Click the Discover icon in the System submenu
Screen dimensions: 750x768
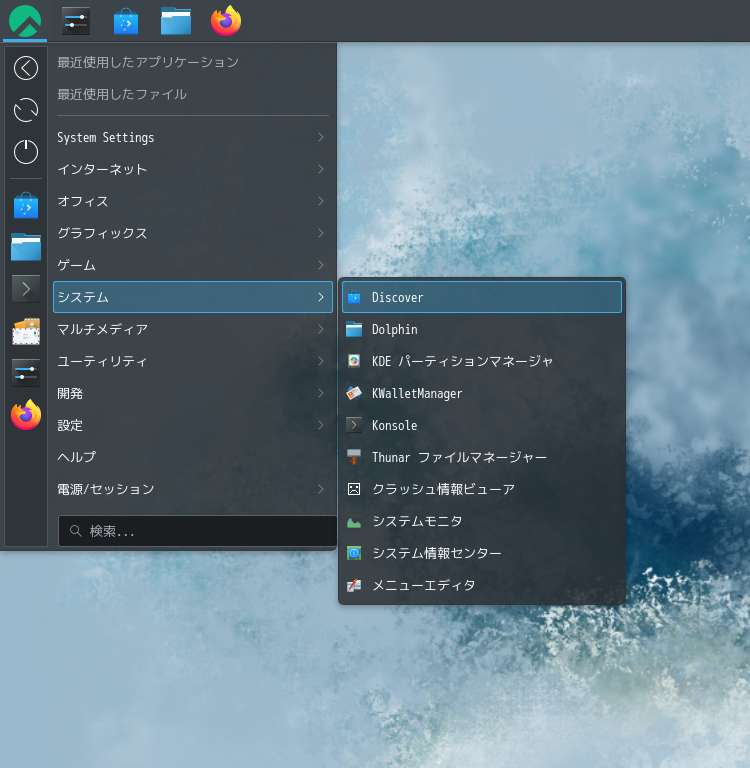click(x=354, y=297)
